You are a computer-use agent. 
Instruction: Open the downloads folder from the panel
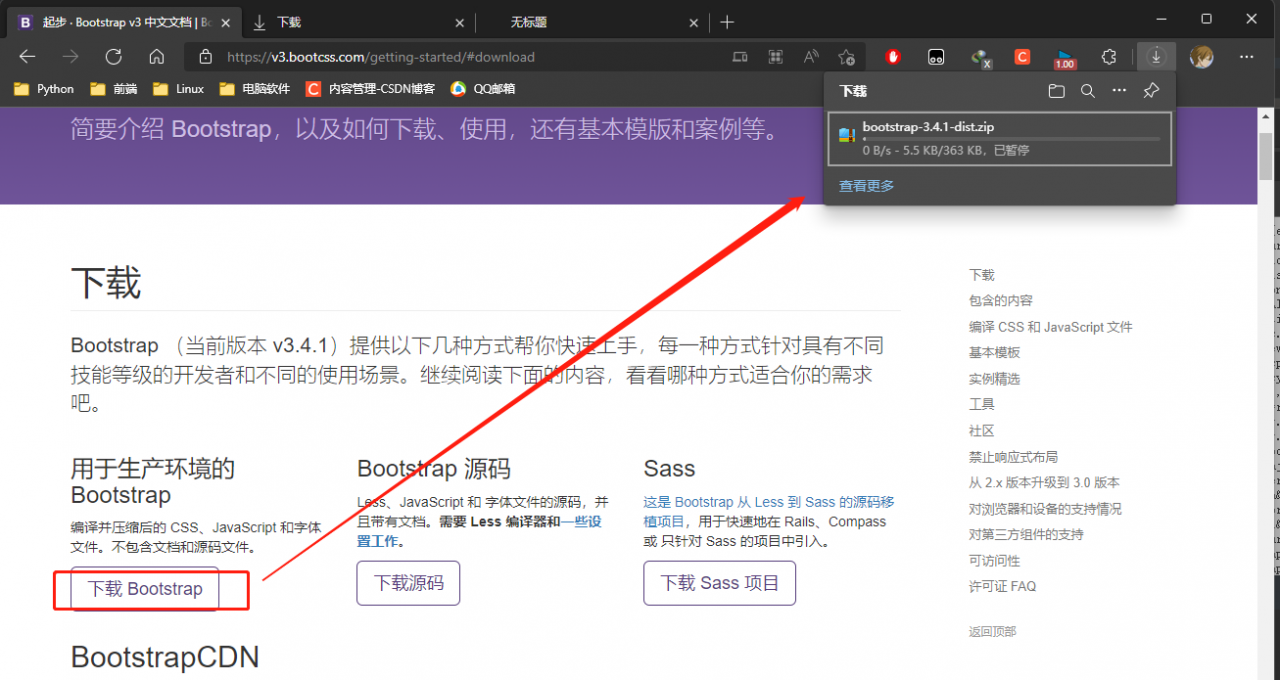1057,91
